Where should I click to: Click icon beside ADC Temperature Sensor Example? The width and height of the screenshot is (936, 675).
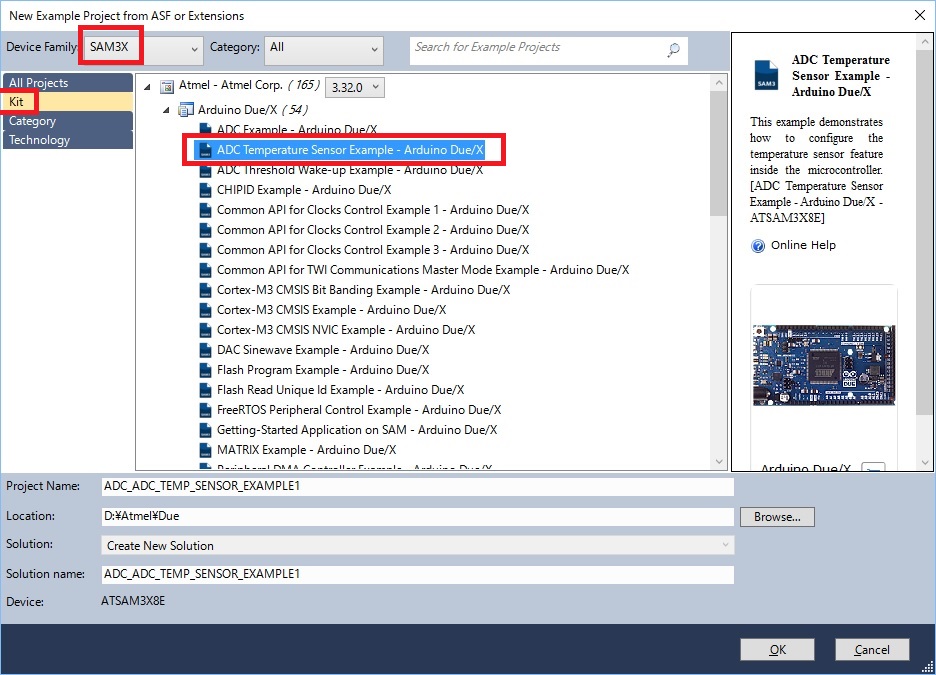tap(205, 150)
